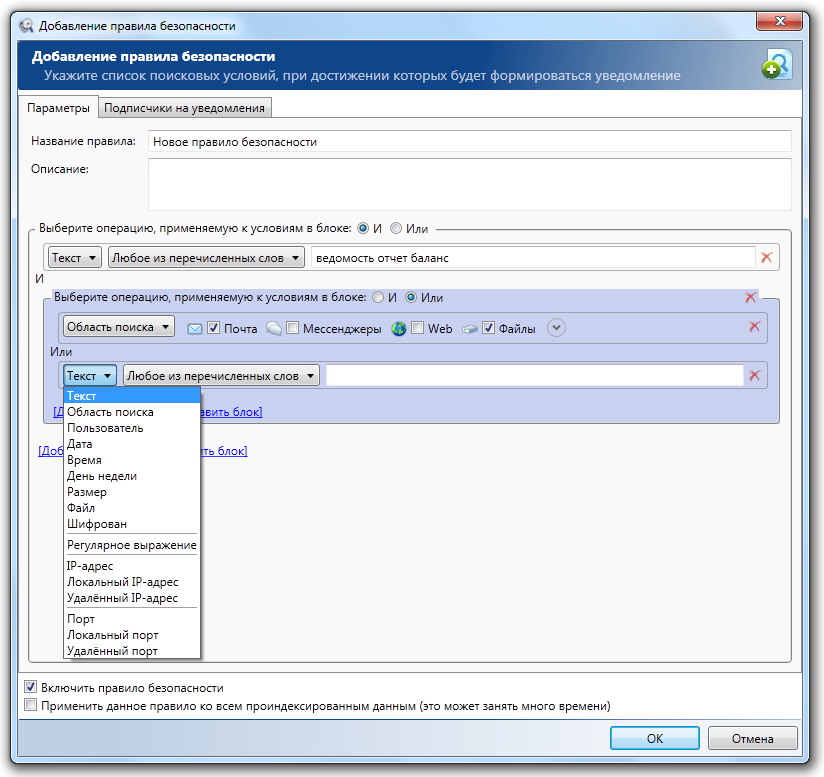Click the outer add-block link ending 'ть блок]'
Viewport: 824px width, 777px height.
[x=224, y=451]
